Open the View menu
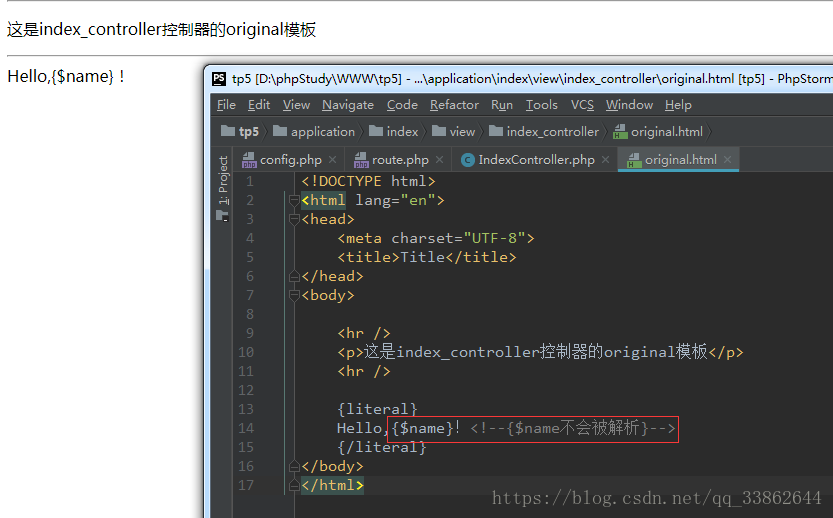 (296, 105)
